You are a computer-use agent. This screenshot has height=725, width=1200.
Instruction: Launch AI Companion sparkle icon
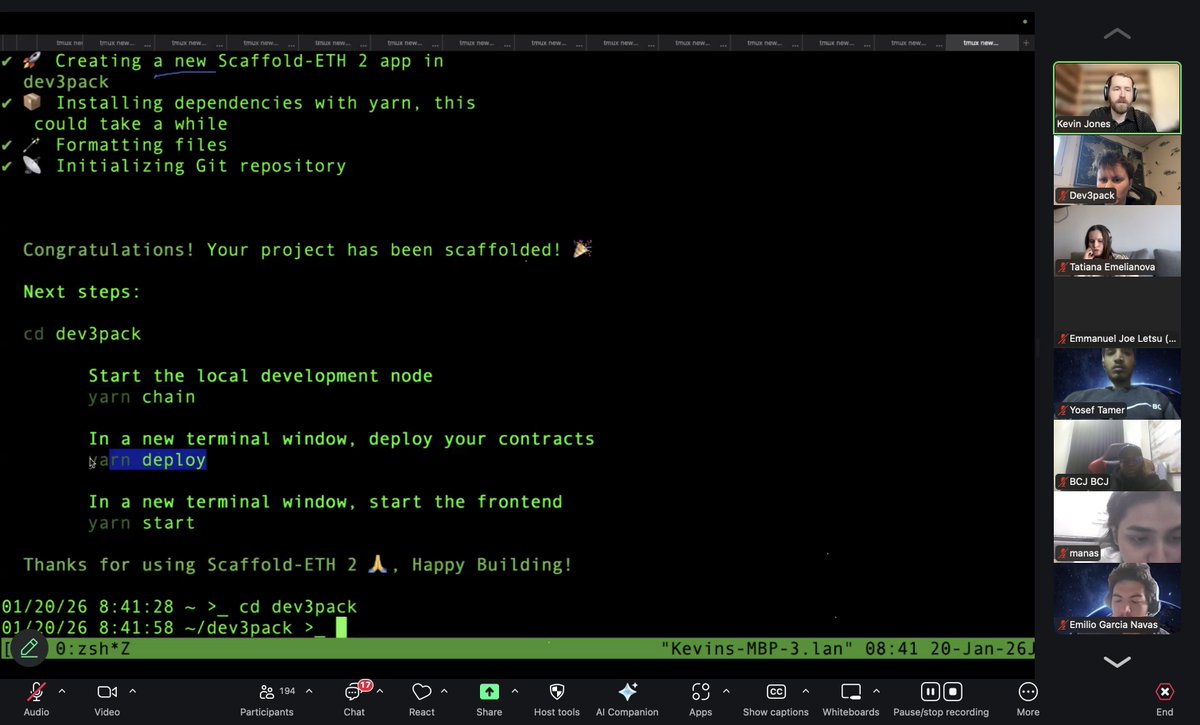tap(627, 691)
